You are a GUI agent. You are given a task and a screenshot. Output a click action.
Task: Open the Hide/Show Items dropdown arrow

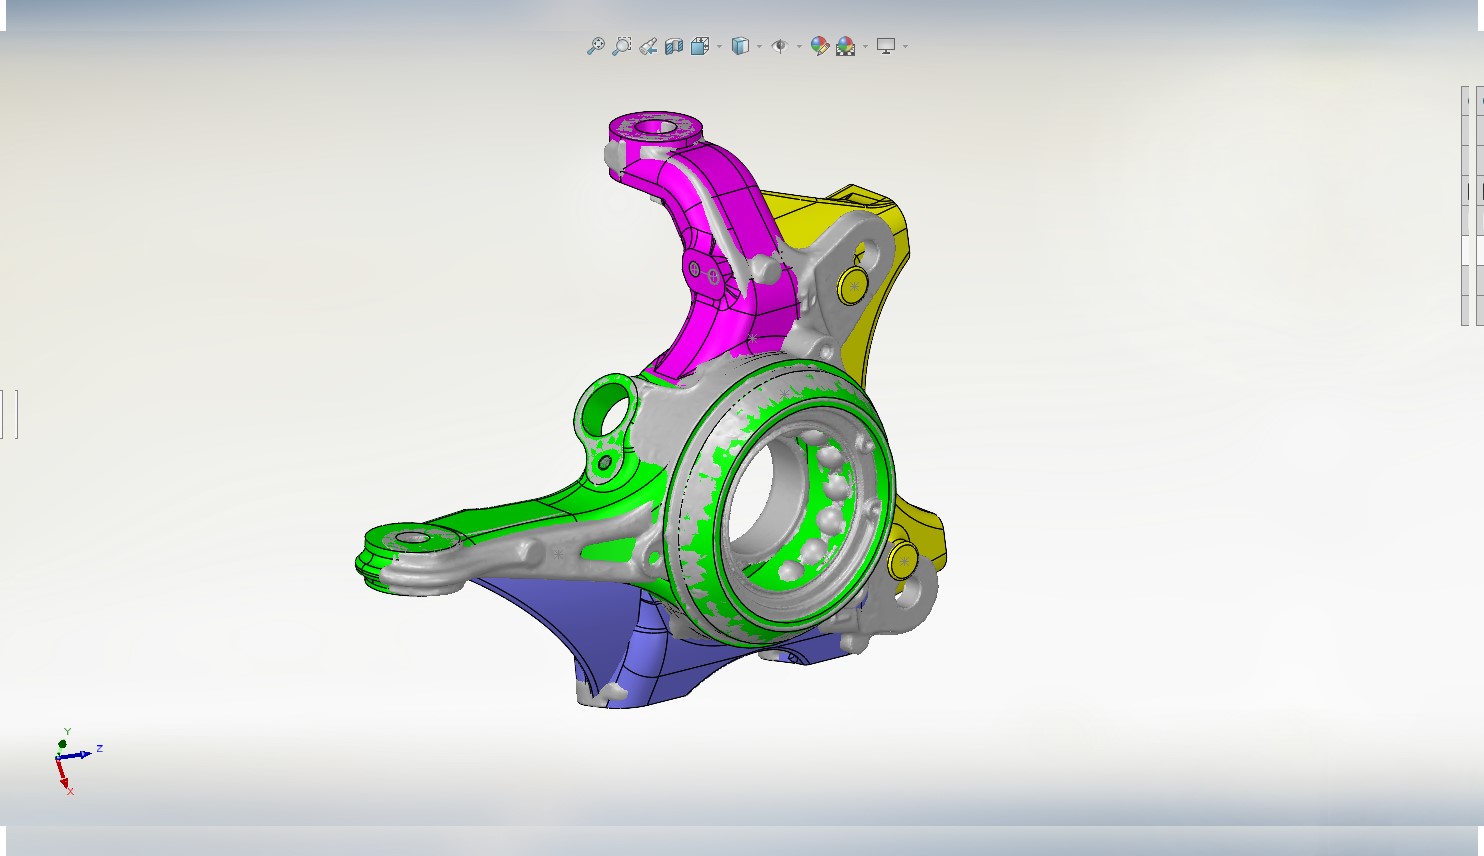tap(799, 46)
